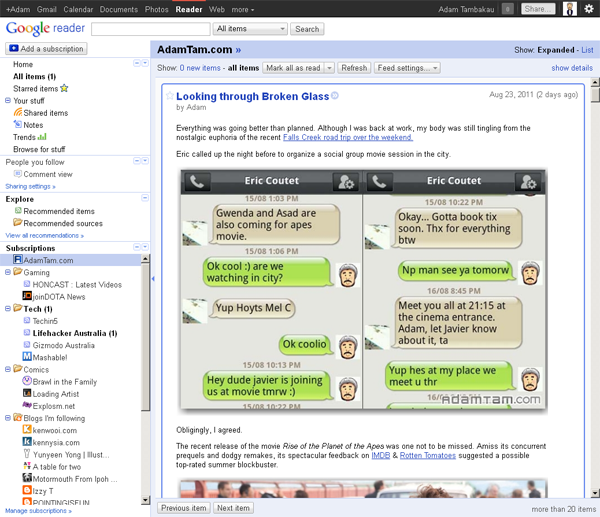The height and width of the screenshot is (517, 600).
Task: Click Recommended items icon
Action: tap(18, 210)
